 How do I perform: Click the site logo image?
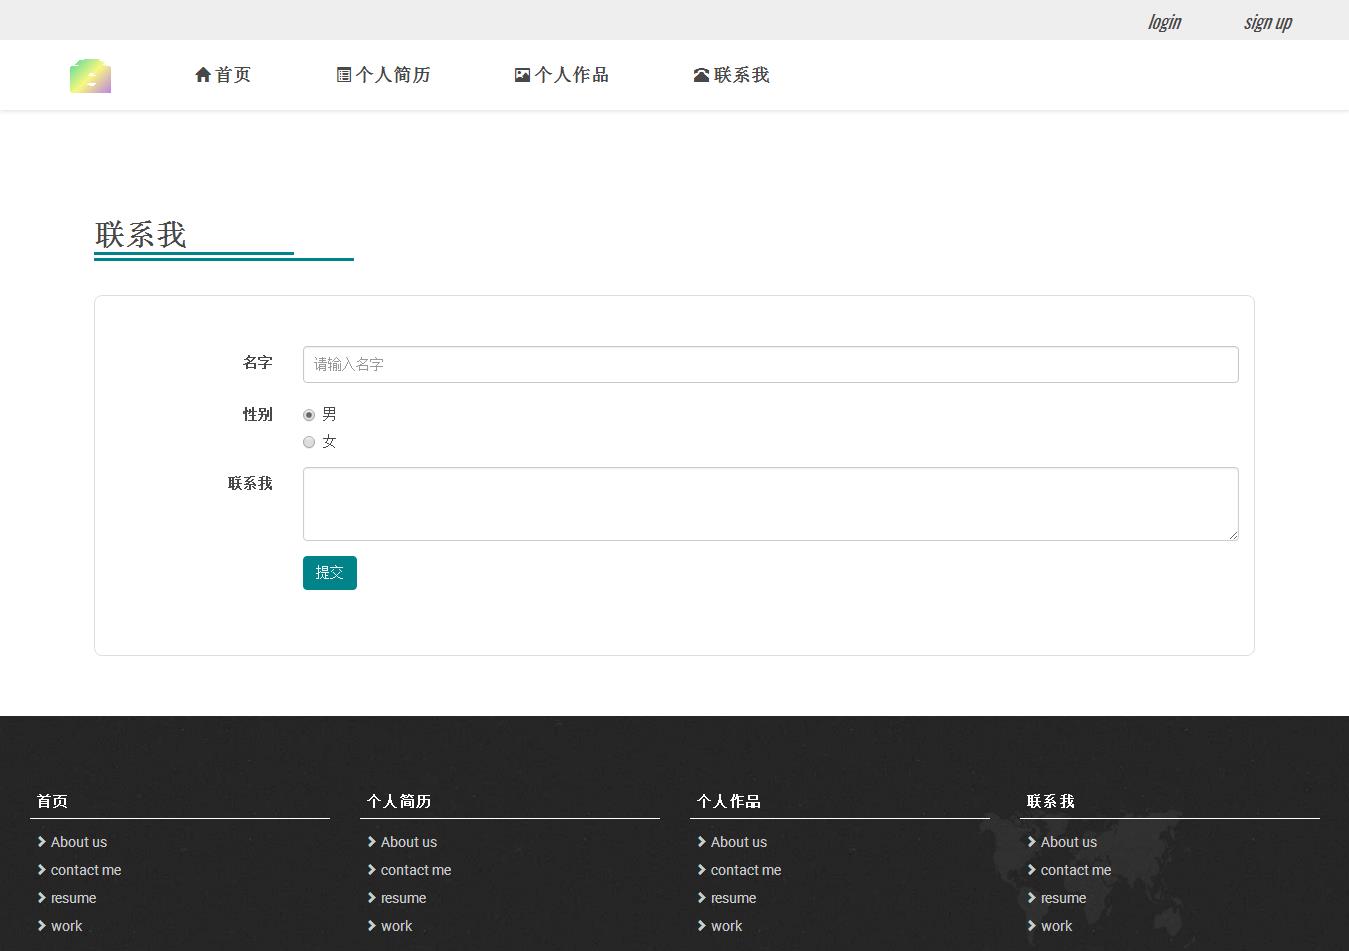click(x=90, y=76)
